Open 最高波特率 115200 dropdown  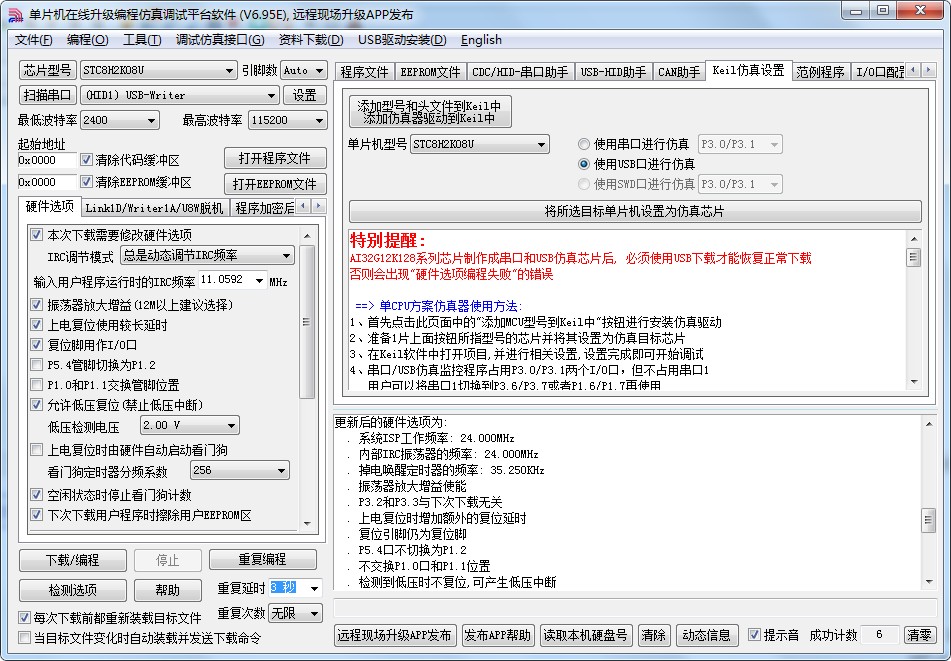[287, 120]
